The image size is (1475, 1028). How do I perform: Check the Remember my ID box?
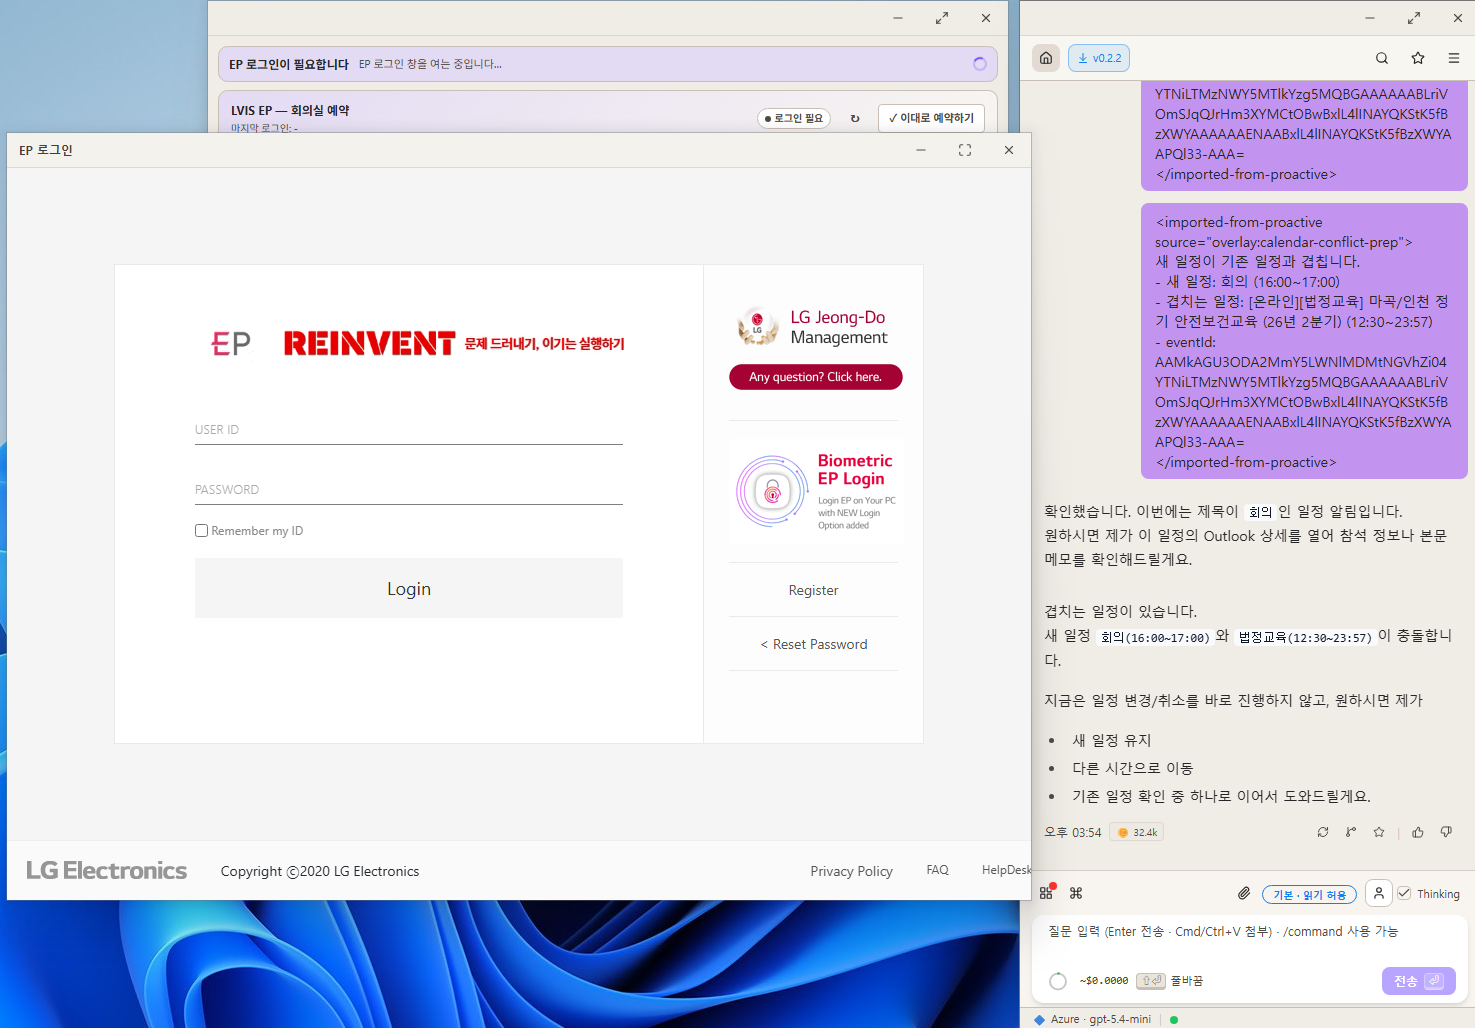click(x=202, y=531)
